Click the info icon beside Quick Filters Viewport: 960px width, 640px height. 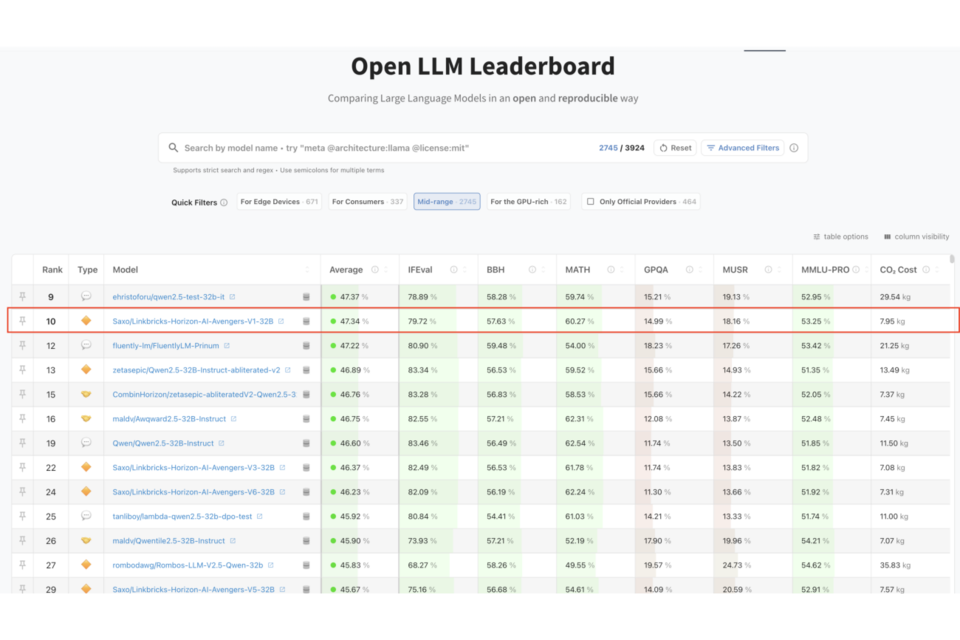click(224, 202)
